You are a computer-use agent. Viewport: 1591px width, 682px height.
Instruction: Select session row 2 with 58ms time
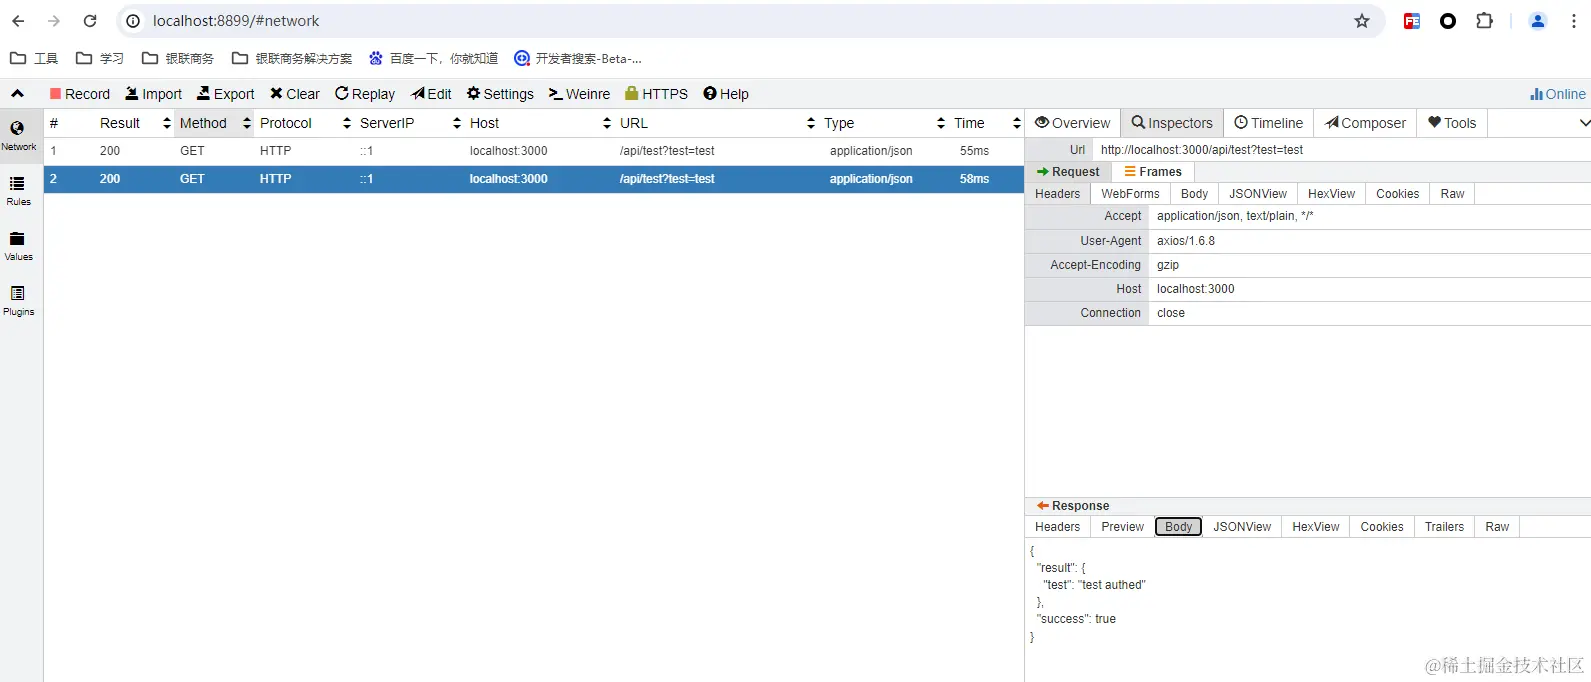534,179
